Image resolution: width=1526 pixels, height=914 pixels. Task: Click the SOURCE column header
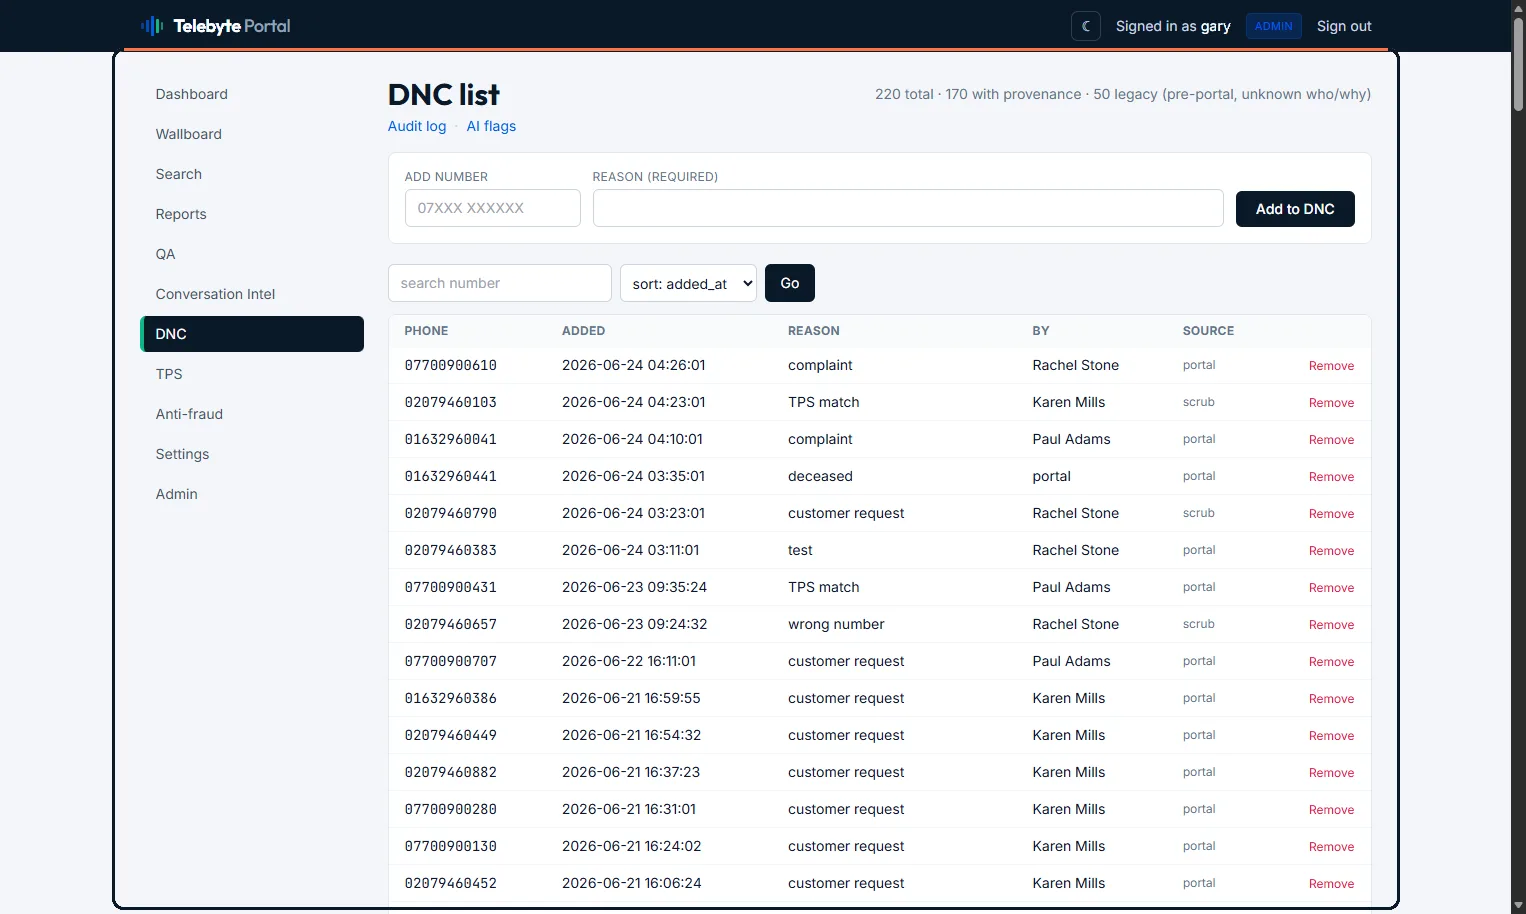pos(1208,331)
